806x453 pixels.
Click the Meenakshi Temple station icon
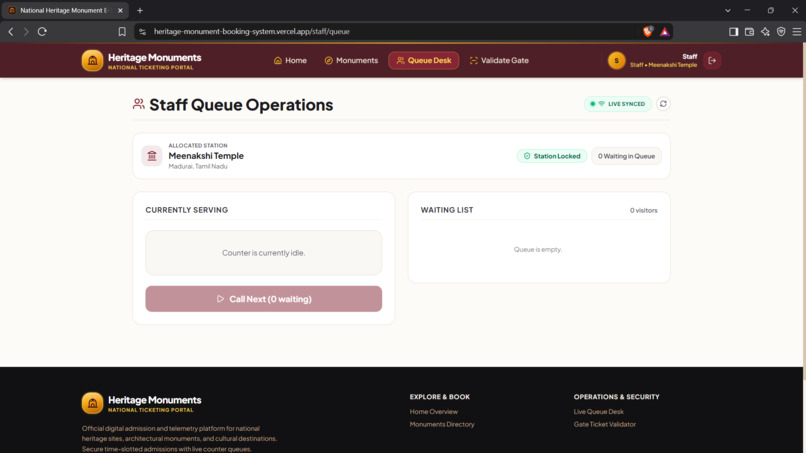click(x=152, y=156)
